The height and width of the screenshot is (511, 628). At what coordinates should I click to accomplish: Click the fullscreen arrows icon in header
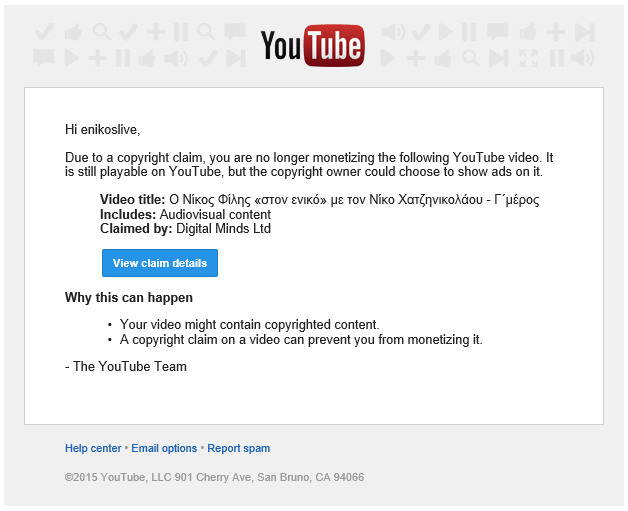coord(529,58)
